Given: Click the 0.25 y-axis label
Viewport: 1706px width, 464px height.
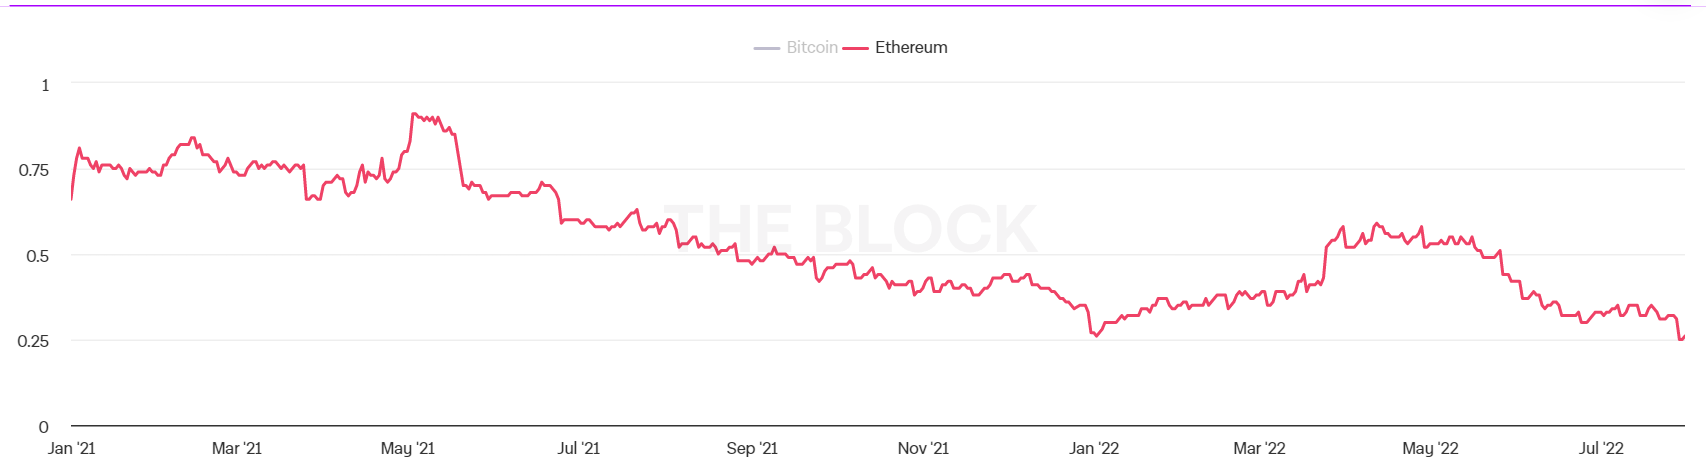Looking at the screenshot, I should [x=34, y=341].
